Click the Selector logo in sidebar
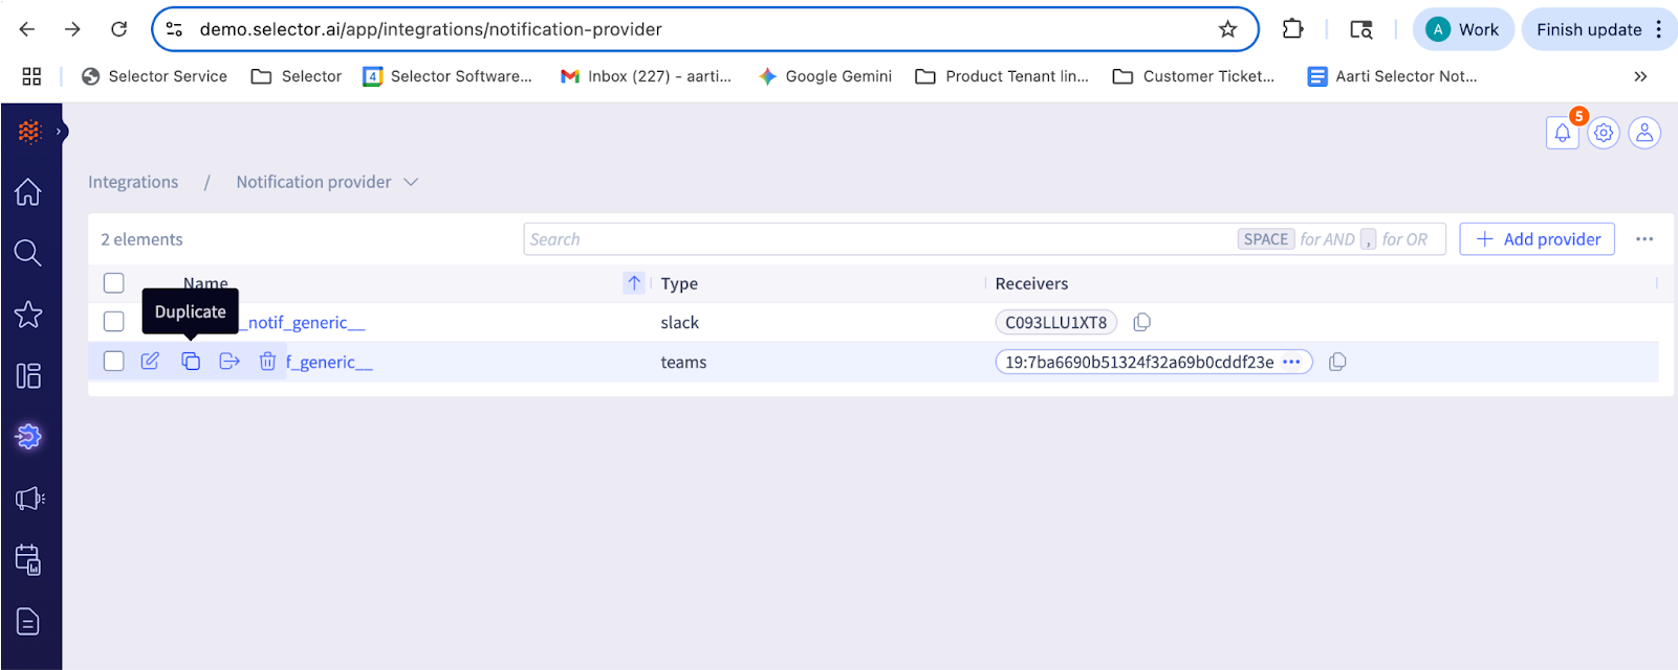The width and height of the screenshot is (1678, 670). [x=29, y=131]
